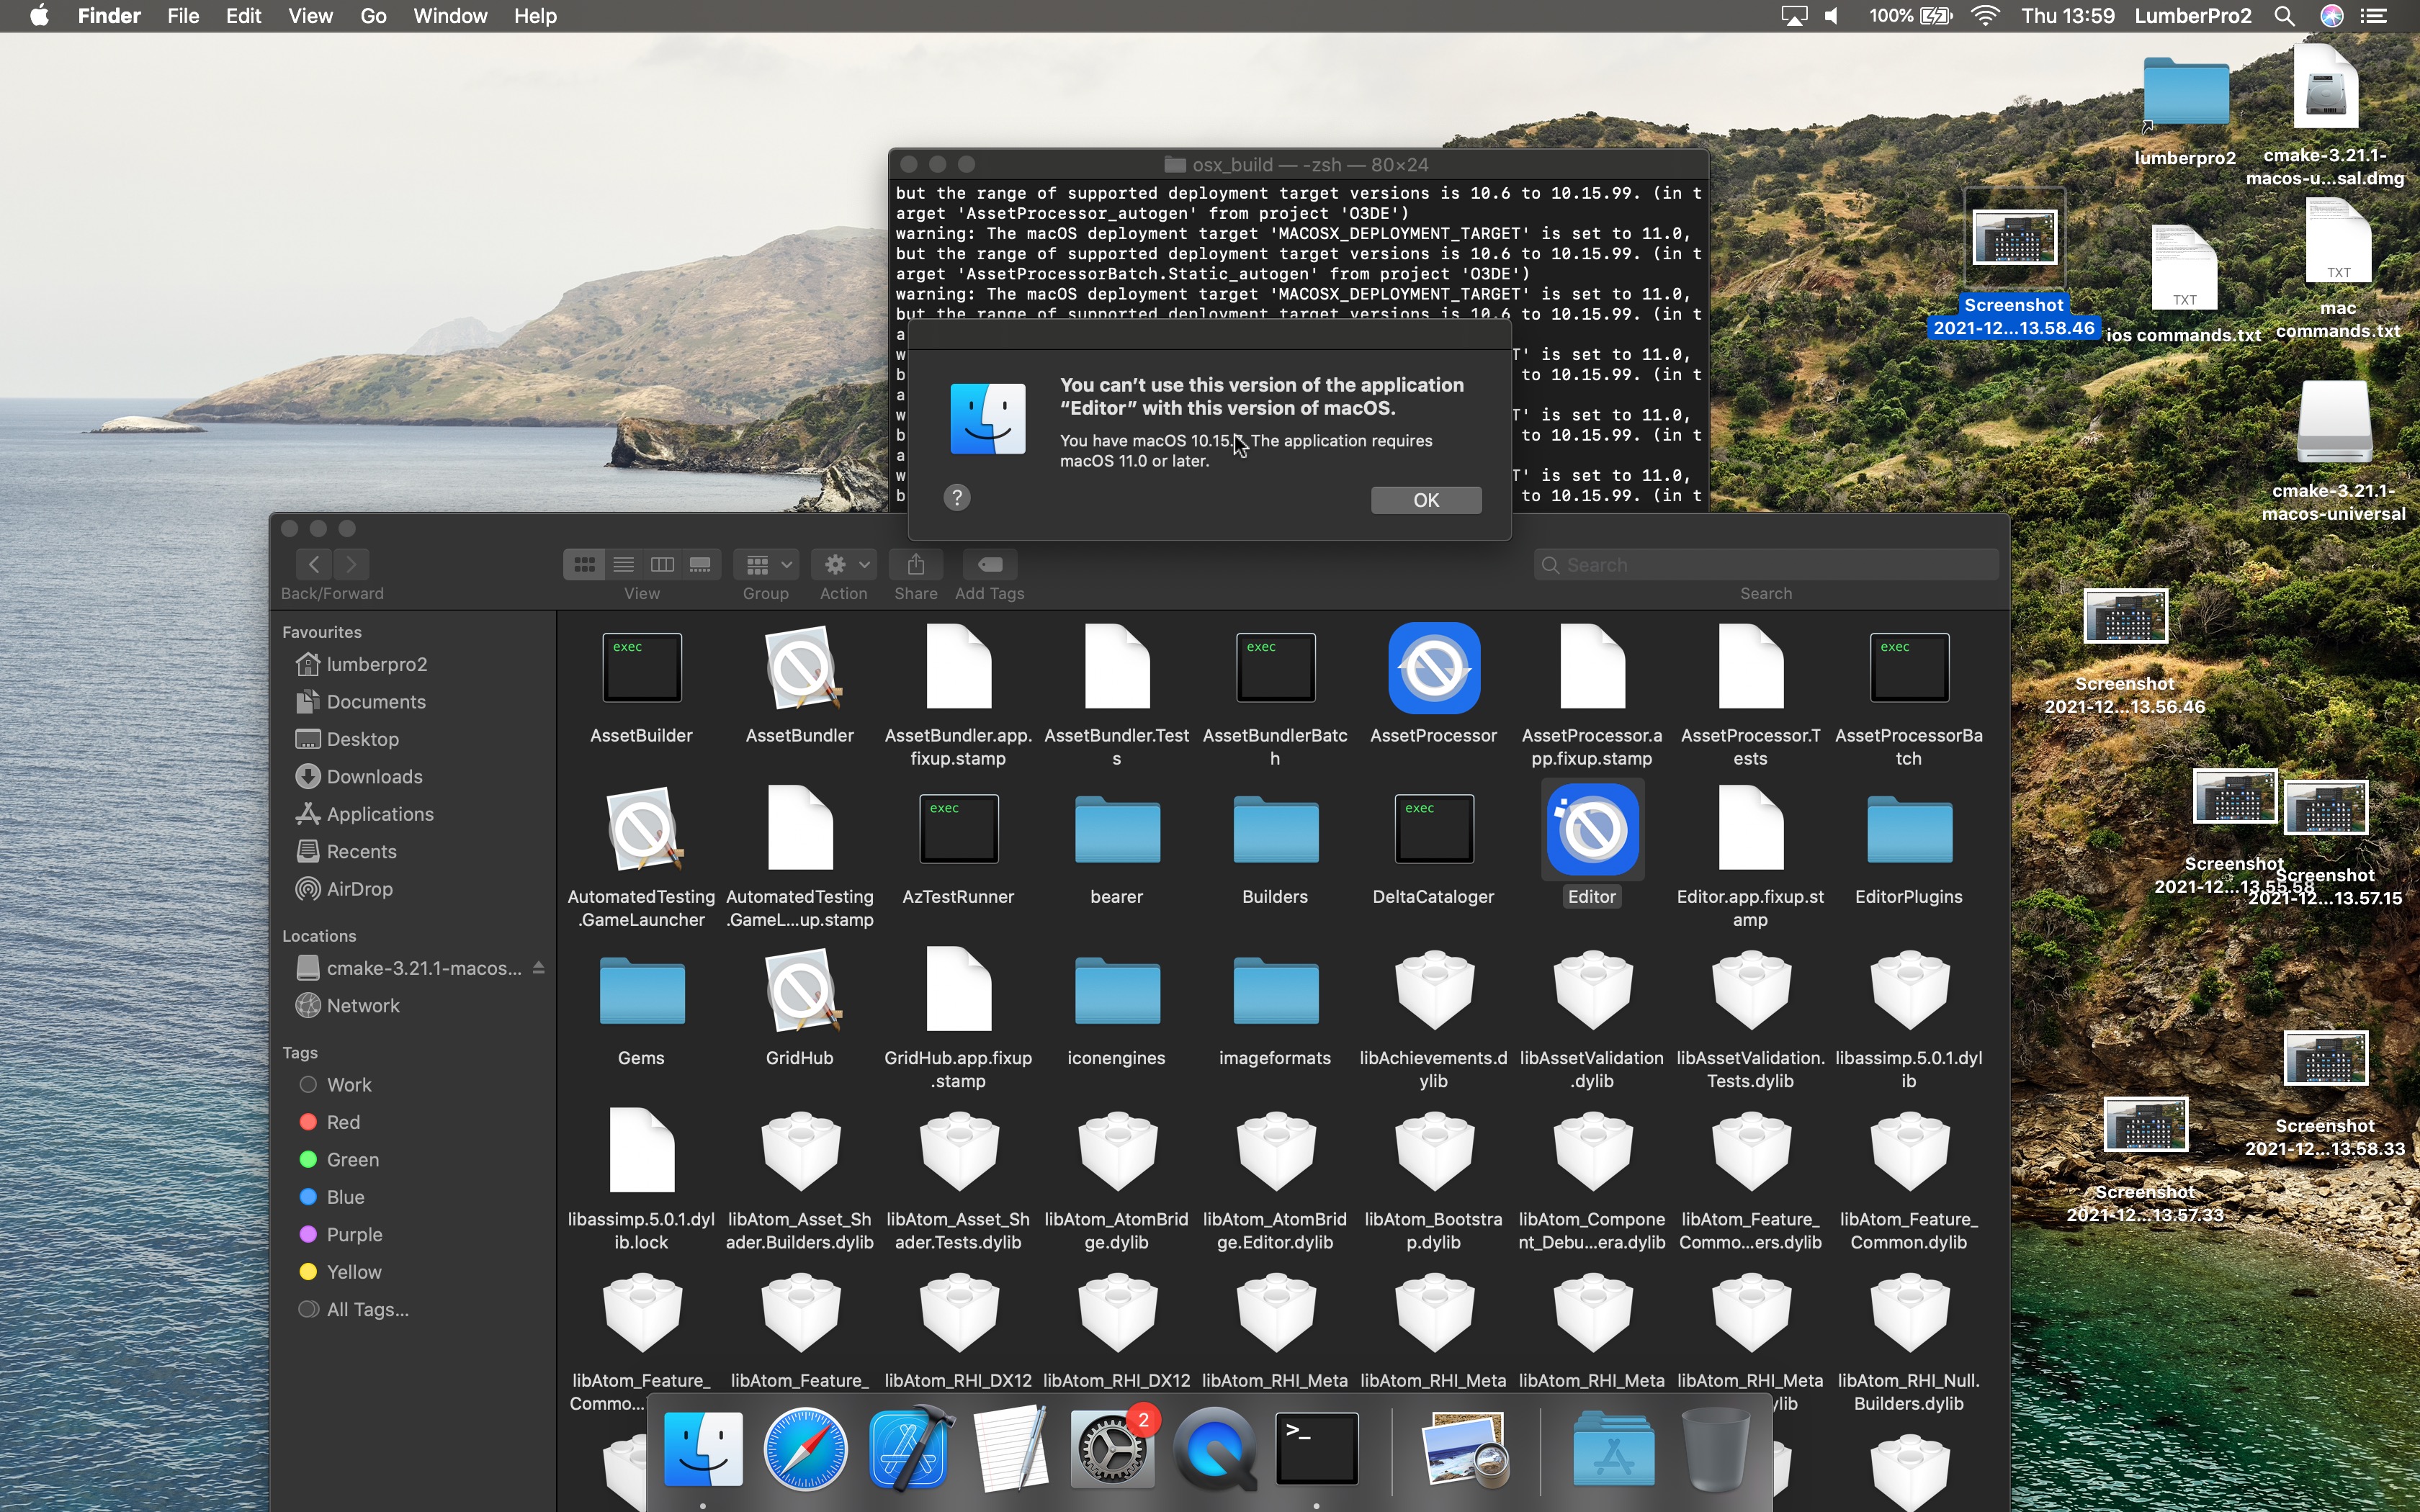Open the Window menu
The width and height of the screenshot is (2420, 1512).
point(450,16)
